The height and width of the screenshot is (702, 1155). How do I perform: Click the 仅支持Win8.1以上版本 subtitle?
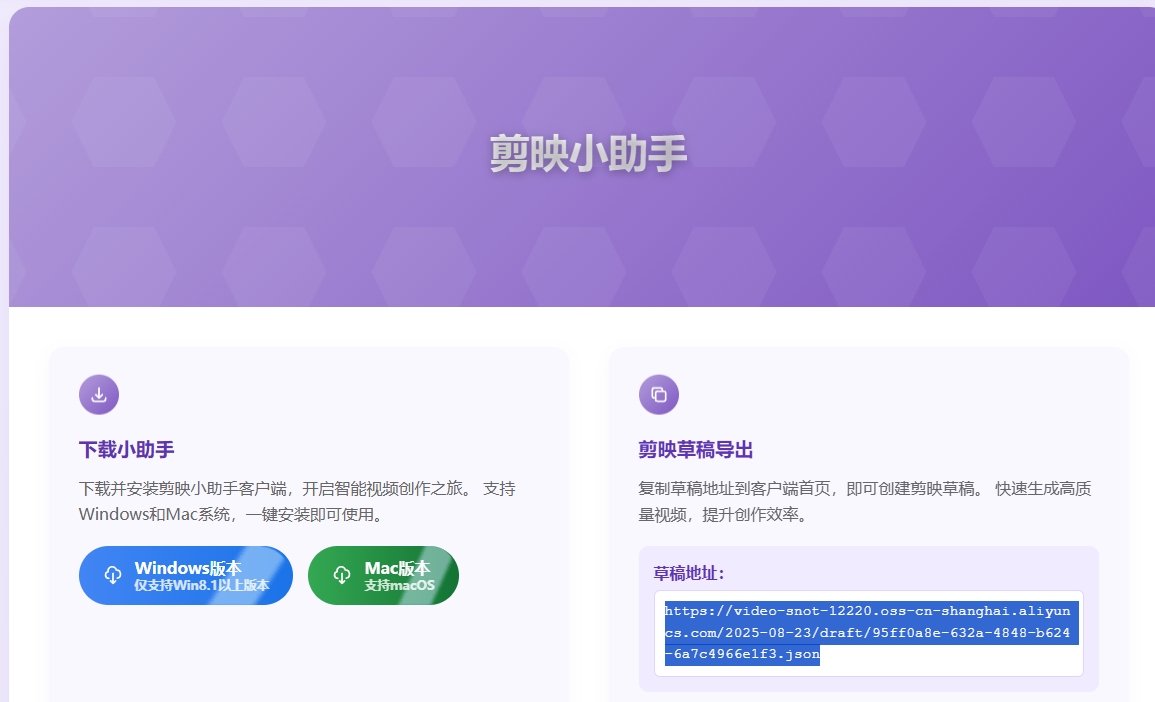[202, 586]
